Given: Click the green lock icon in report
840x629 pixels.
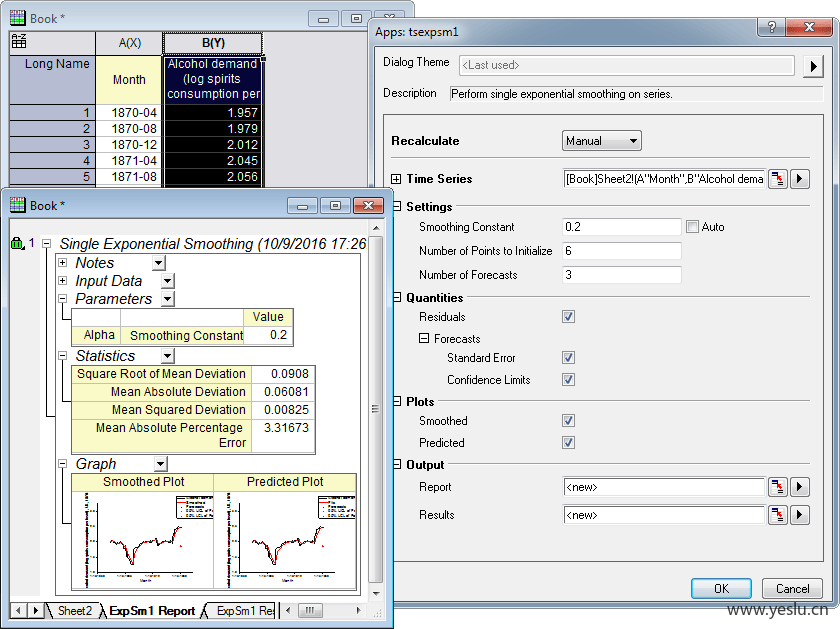Looking at the screenshot, I should coord(17,244).
